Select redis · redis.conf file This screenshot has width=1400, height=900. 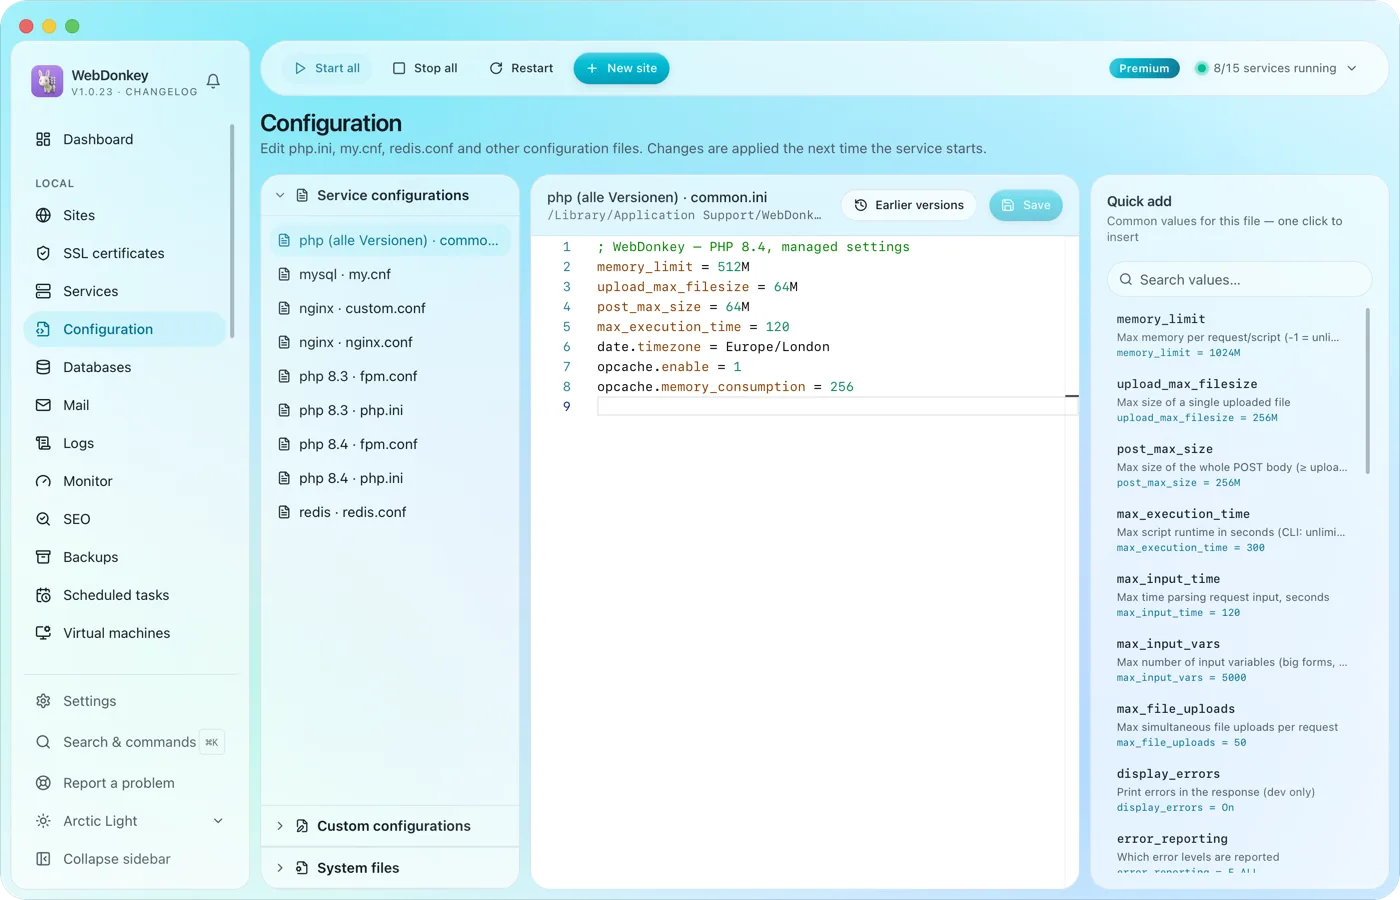pos(390,512)
